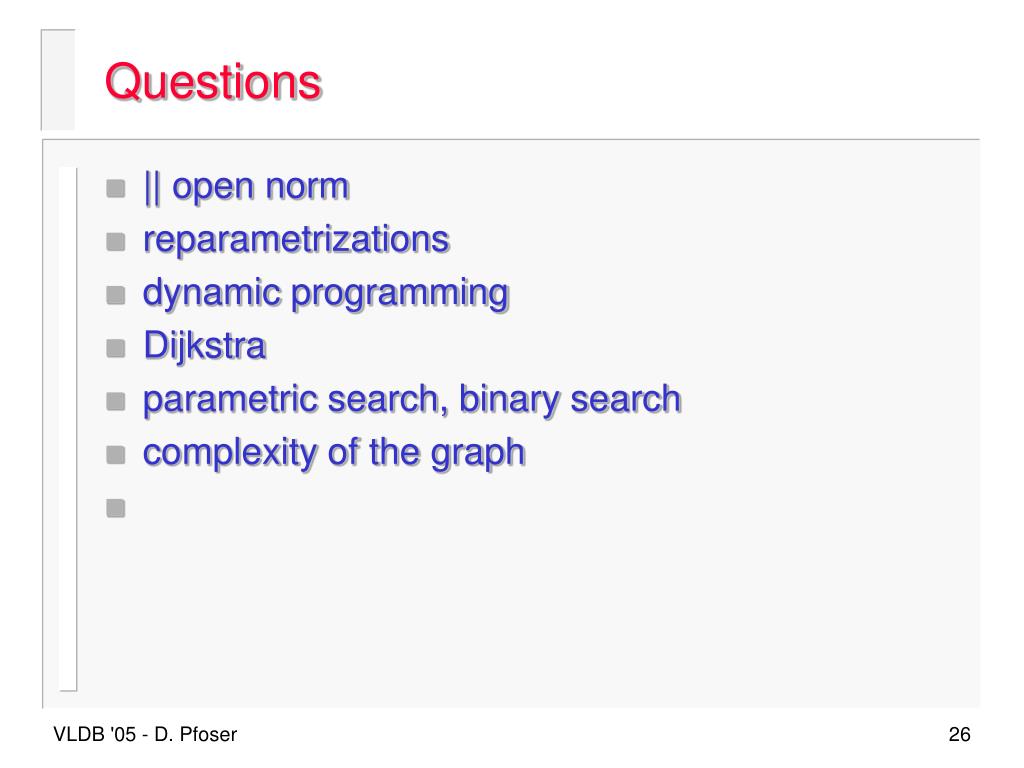Click the bullet square beside 'reparametrizations'
This screenshot has height=768, width=1024.
pyautogui.click(x=116, y=242)
